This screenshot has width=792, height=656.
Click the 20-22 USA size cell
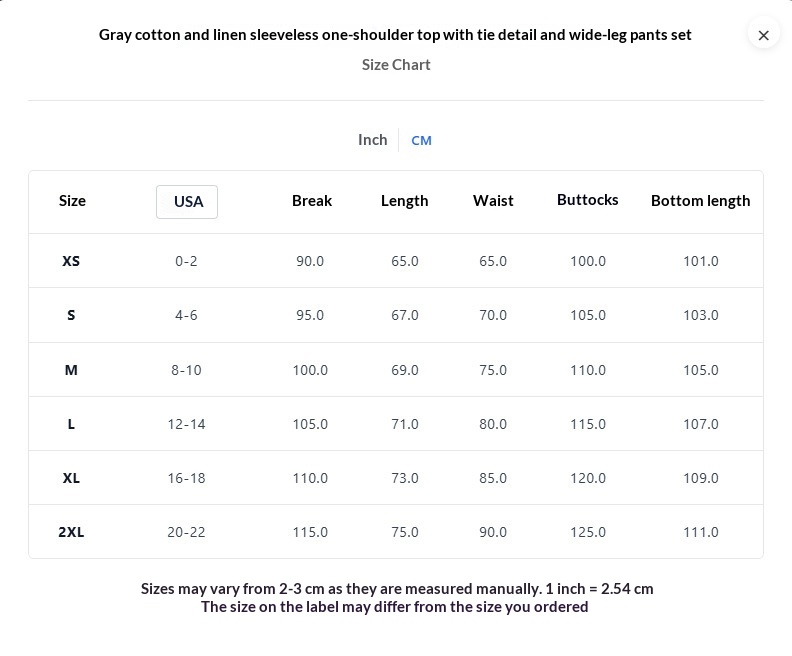point(186,532)
